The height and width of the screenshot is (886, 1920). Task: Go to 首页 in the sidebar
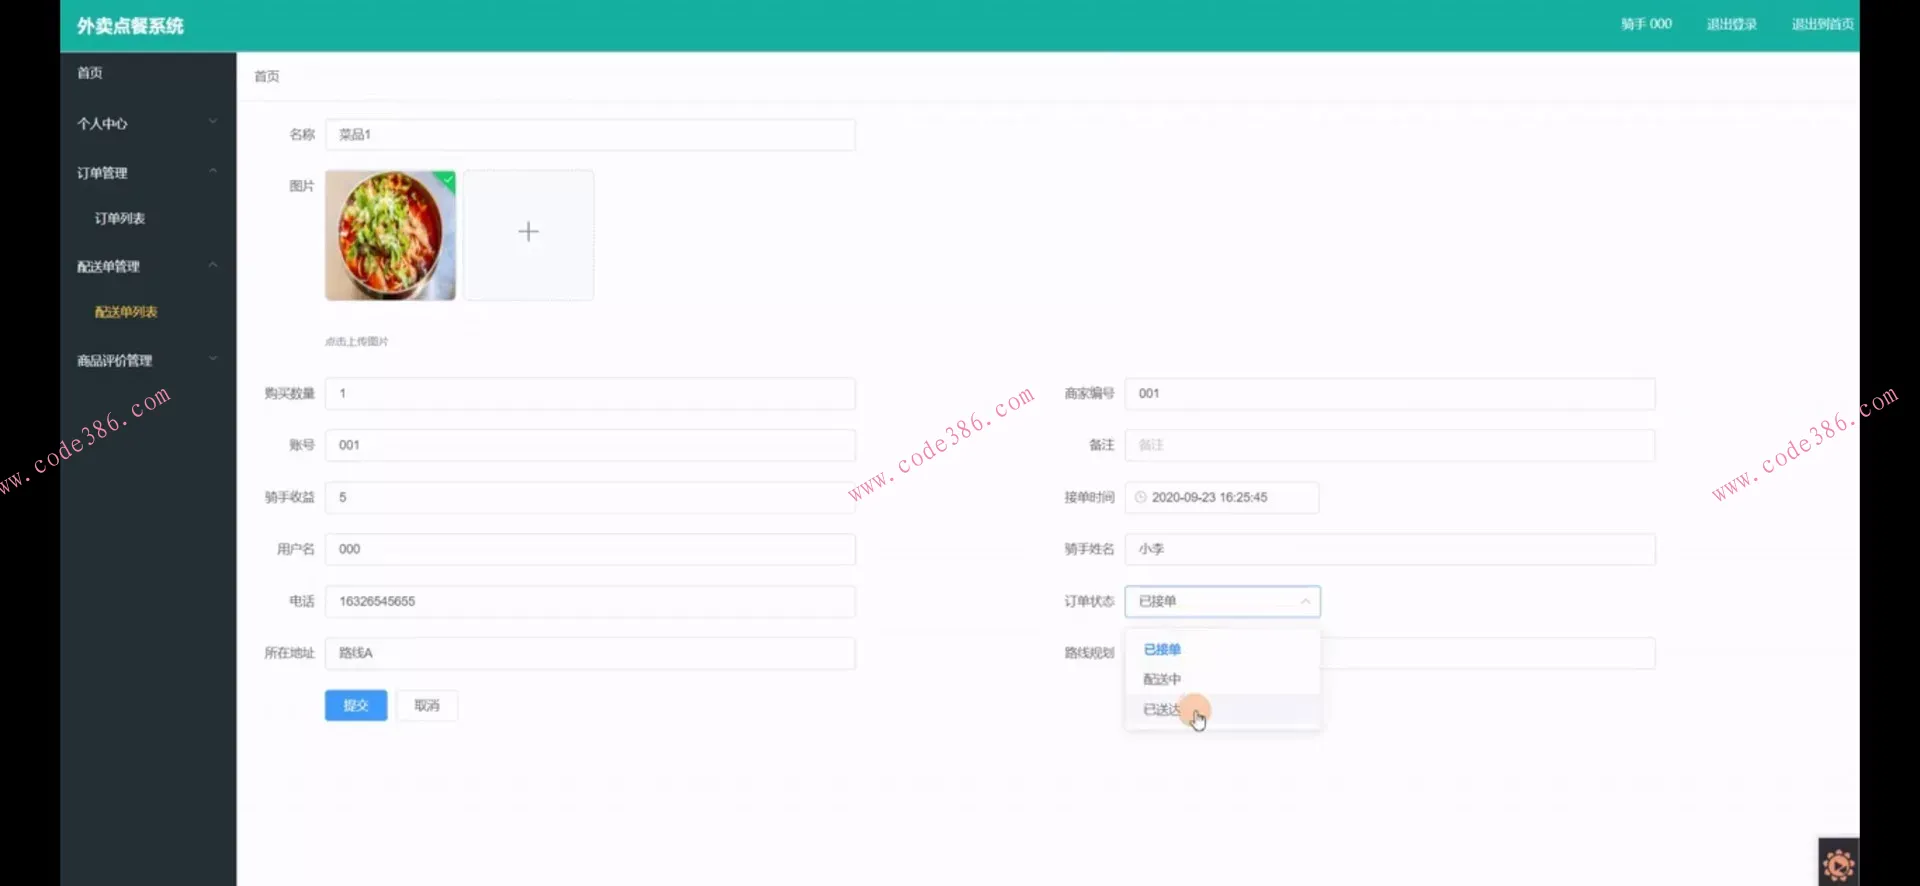click(x=90, y=73)
